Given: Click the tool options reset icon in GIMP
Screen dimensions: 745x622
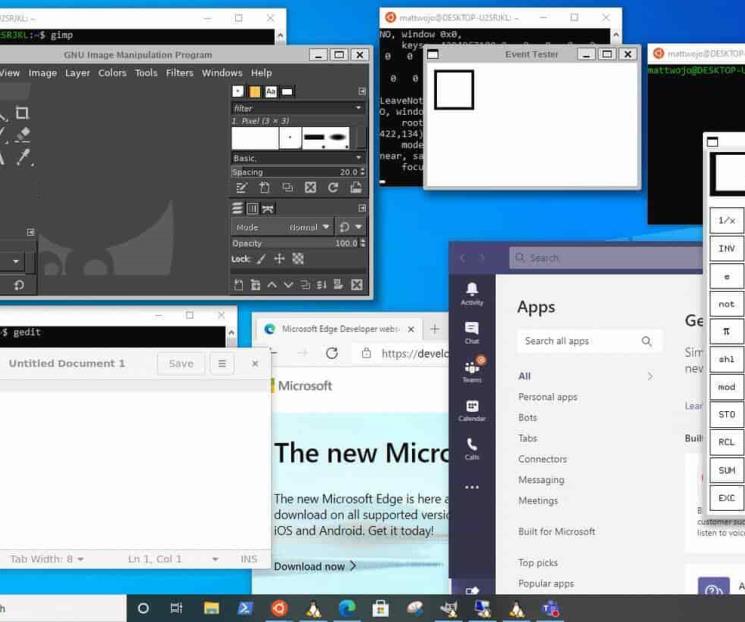Looking at the screenshot, I should [19, 285].
